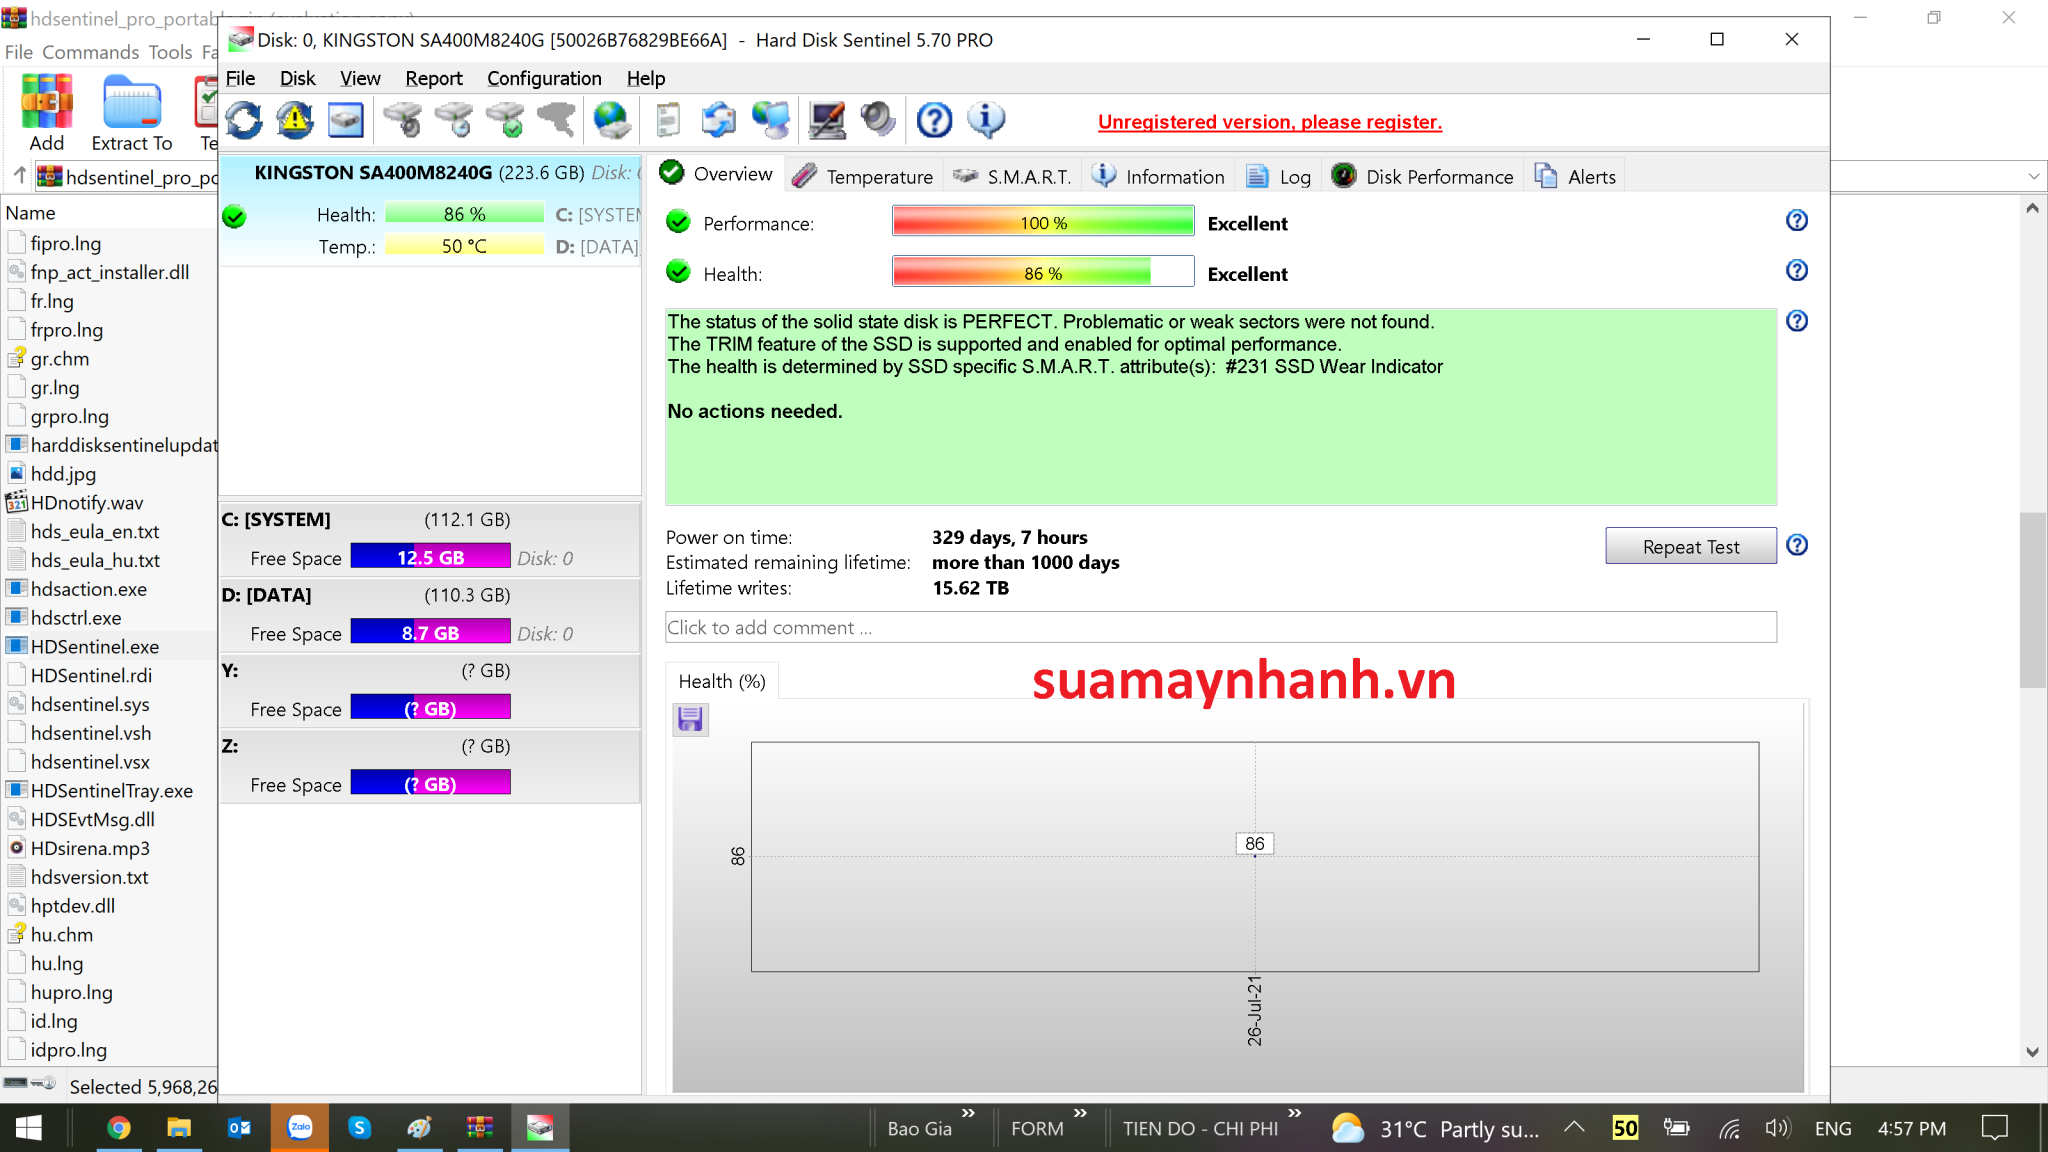Click the speaker sound alert icon
Viewport: 2048px width, 1152px height.
click(x=878, y=120)
